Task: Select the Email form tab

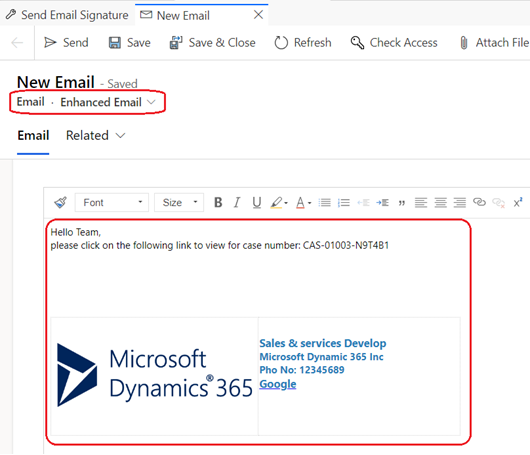Action: [x=33, y=136]
